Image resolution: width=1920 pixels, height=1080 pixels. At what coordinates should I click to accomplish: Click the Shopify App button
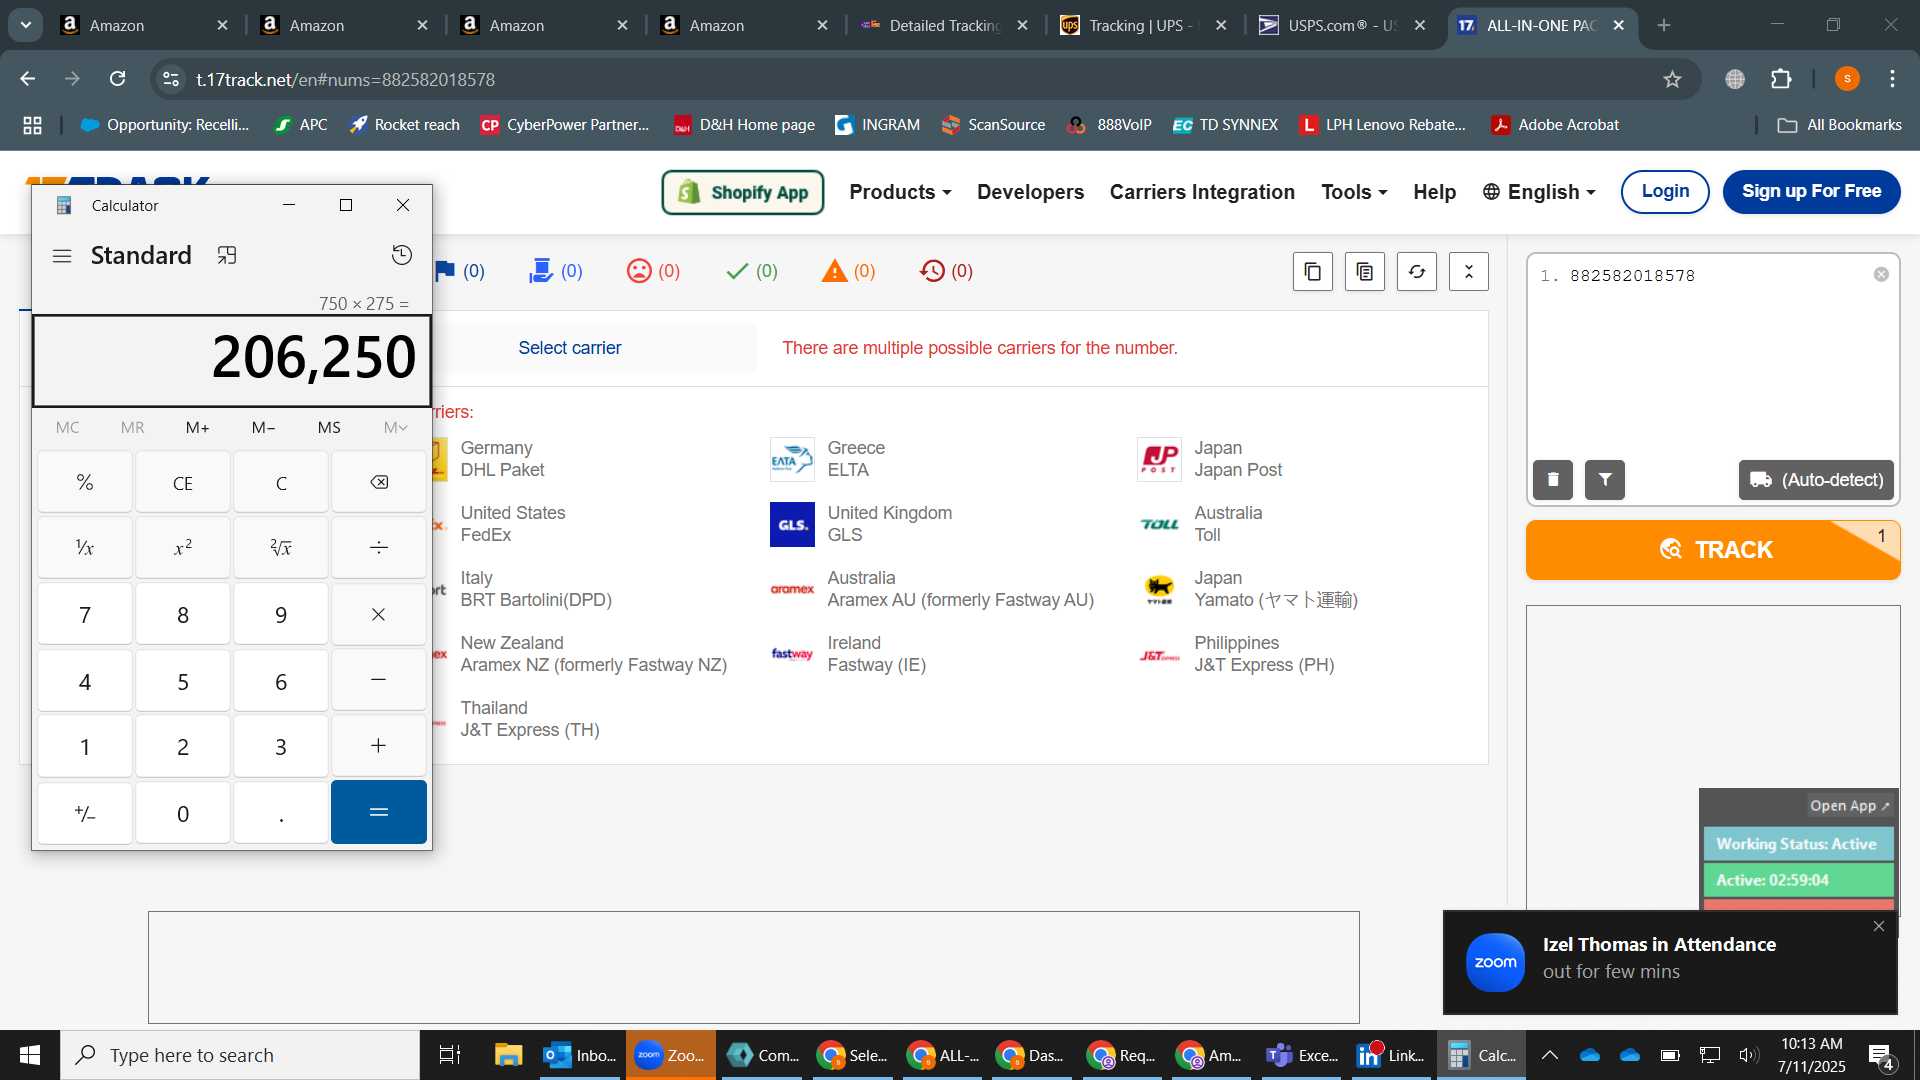743,192
